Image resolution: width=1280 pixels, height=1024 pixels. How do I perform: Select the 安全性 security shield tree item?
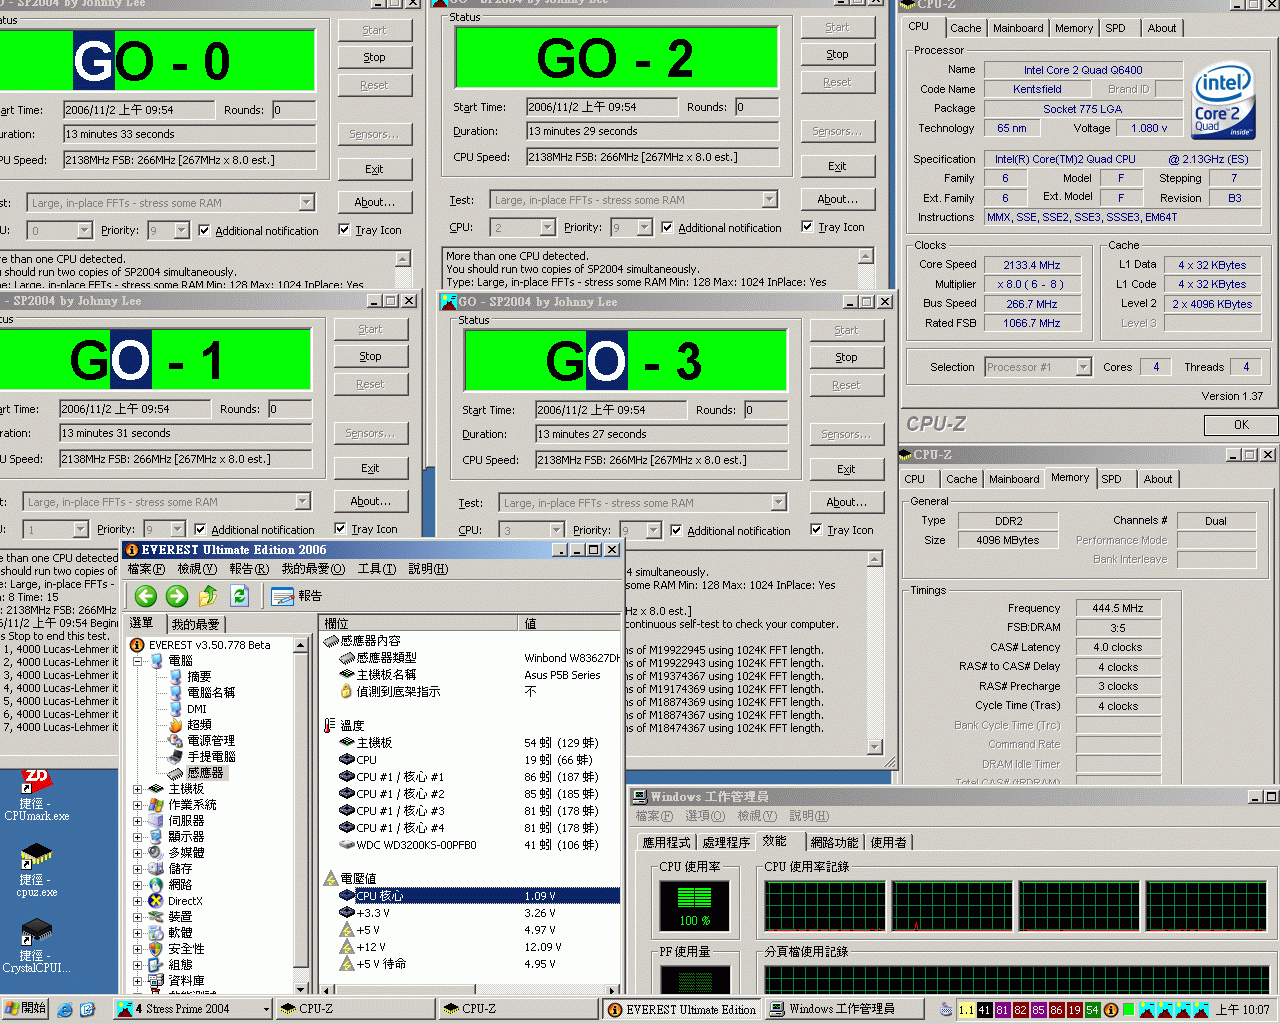click(x=186, y=949)
